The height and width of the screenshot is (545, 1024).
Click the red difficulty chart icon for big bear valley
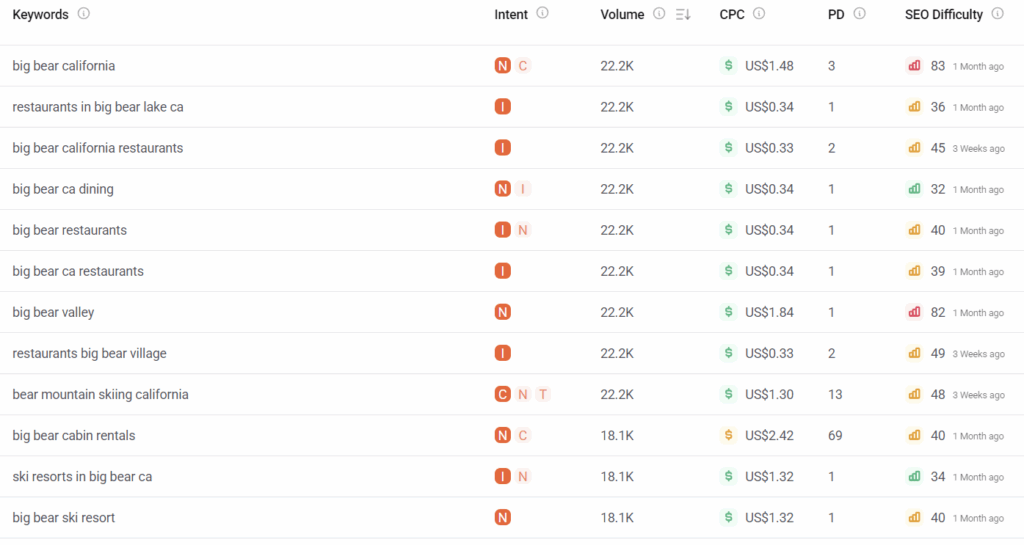click(x=914, y=313)
